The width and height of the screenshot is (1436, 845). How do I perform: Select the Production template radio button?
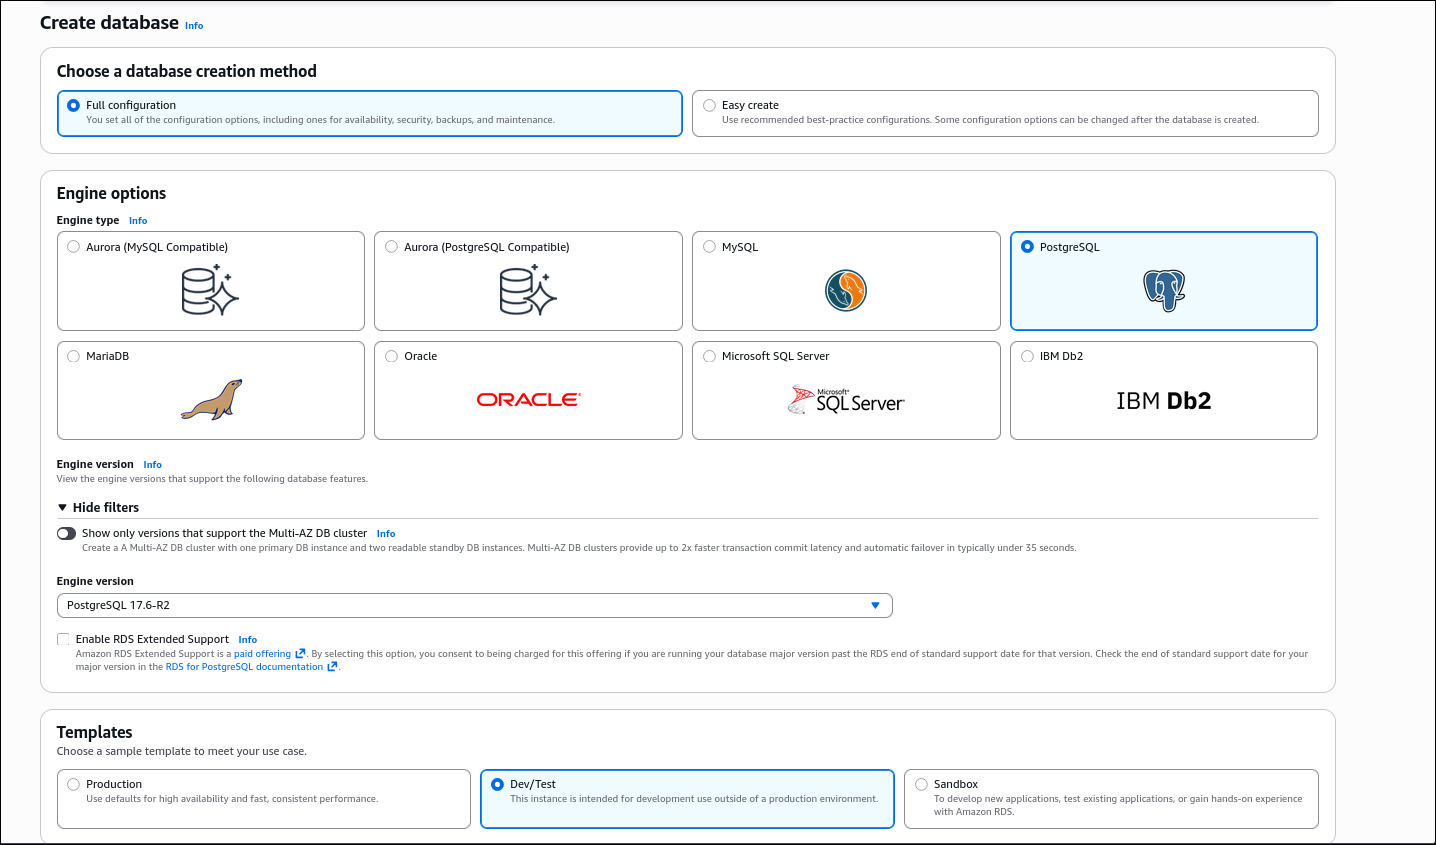(x=74, y=785)
